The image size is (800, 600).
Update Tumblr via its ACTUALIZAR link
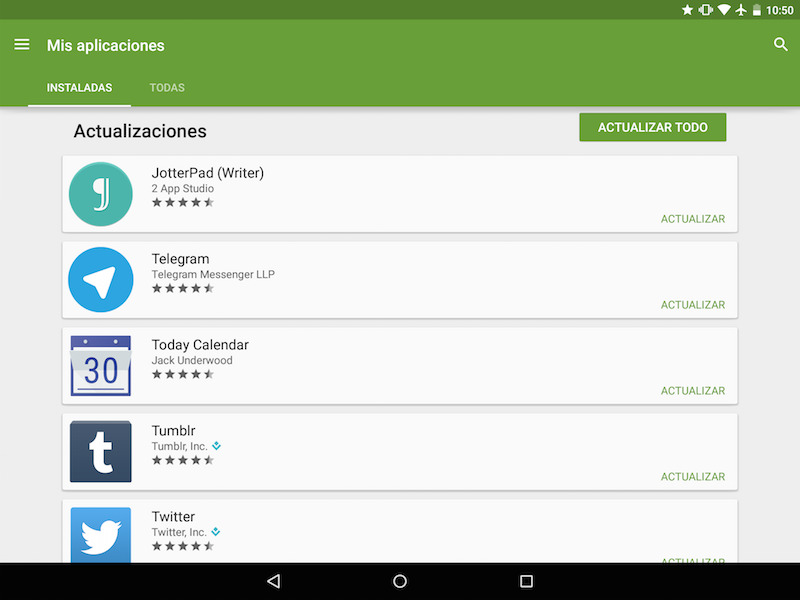(693, 477)
